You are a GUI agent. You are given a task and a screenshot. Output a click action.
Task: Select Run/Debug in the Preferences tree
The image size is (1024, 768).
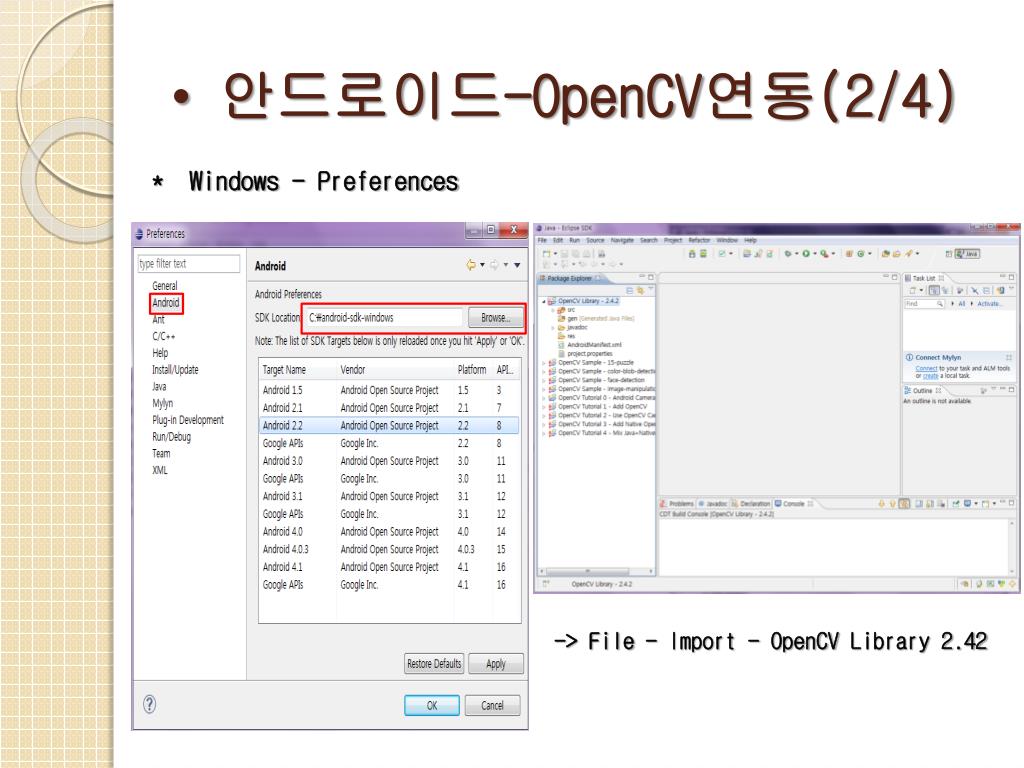coord(172,437)
